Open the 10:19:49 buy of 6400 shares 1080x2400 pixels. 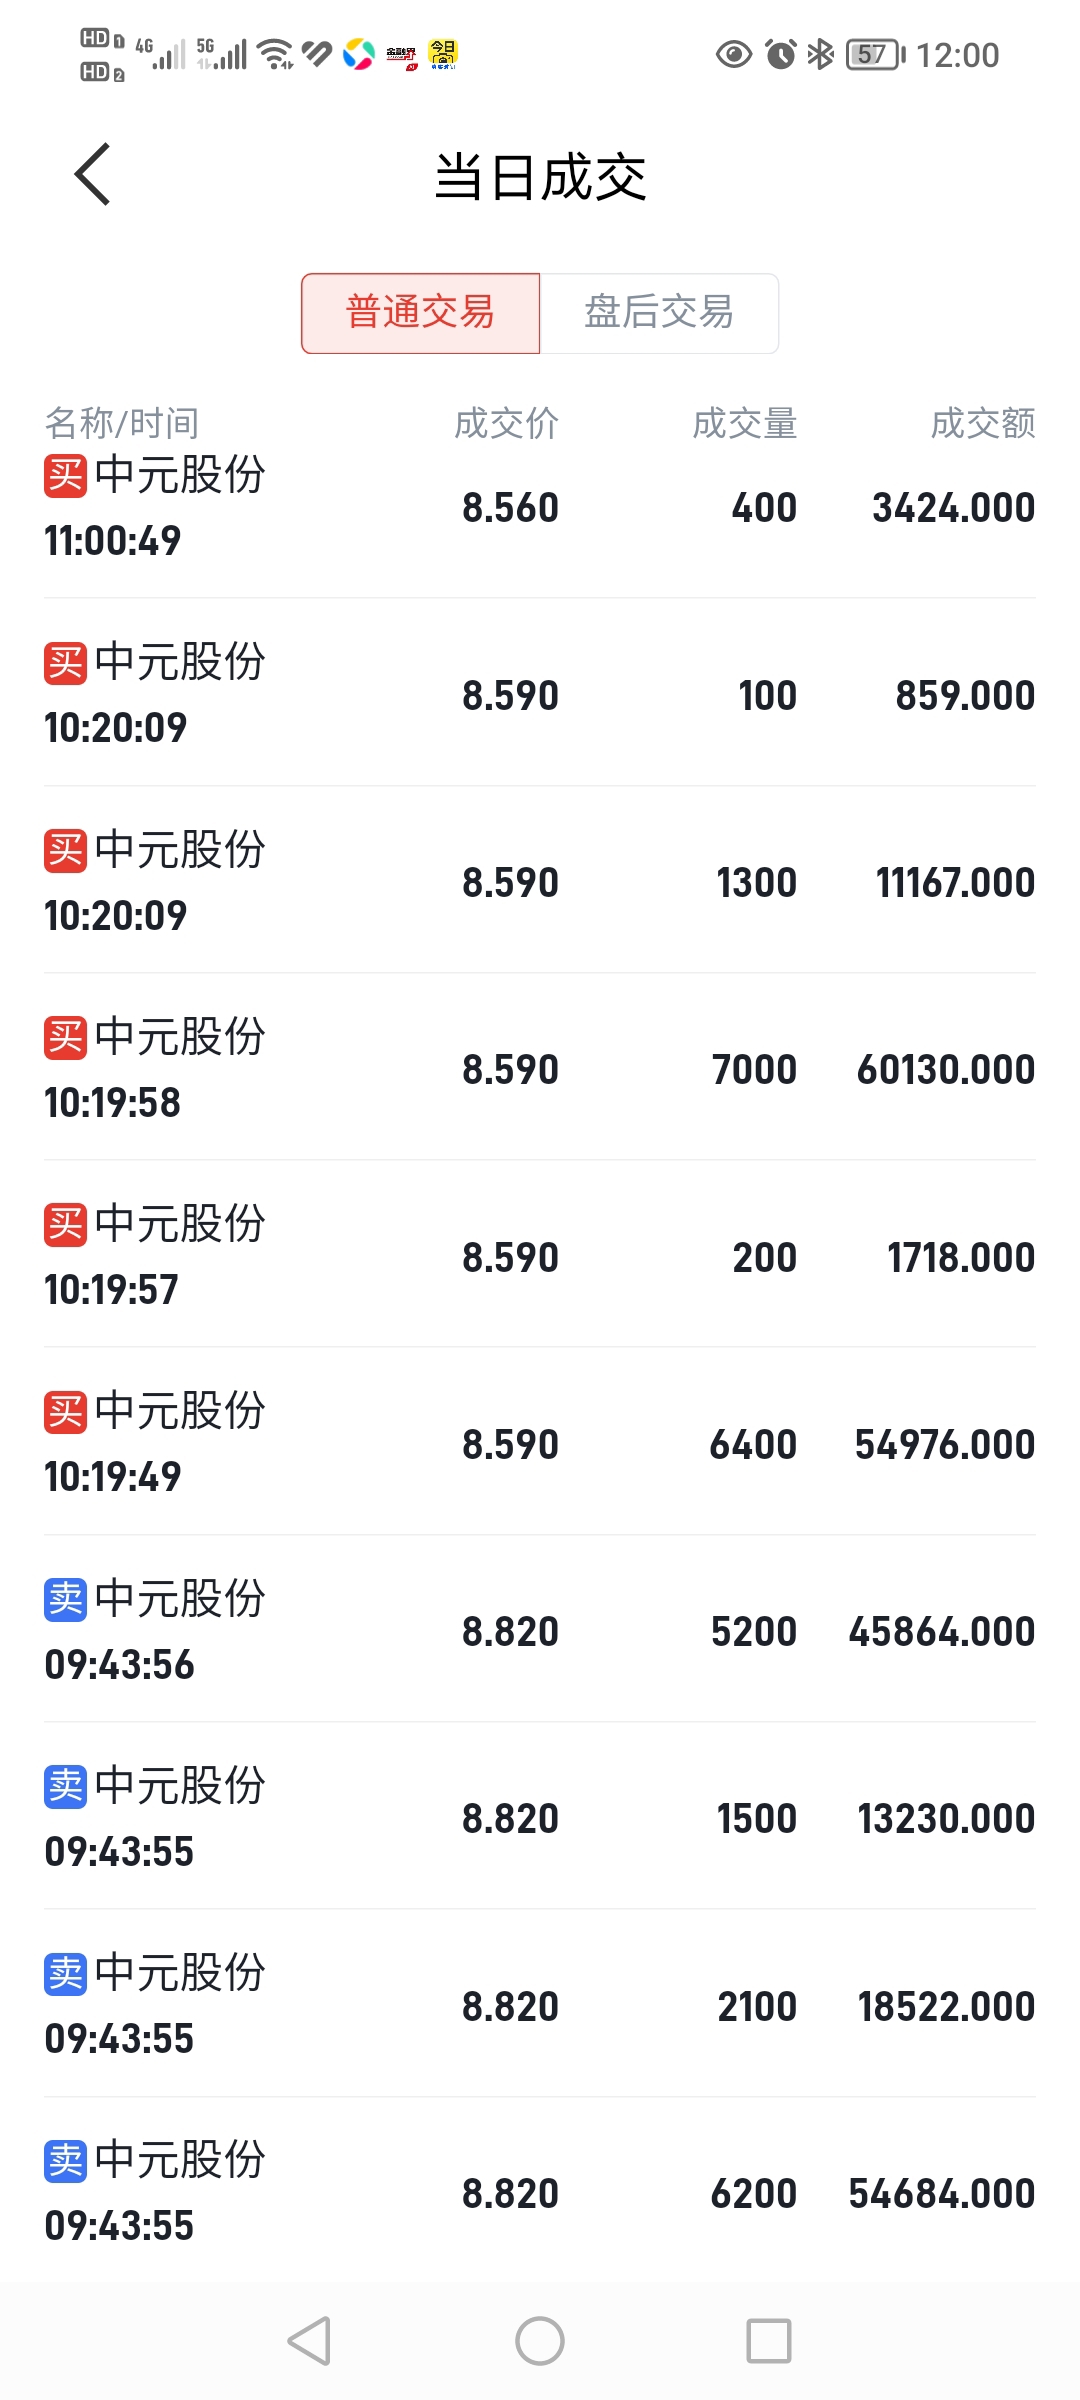pos(540,1443)
